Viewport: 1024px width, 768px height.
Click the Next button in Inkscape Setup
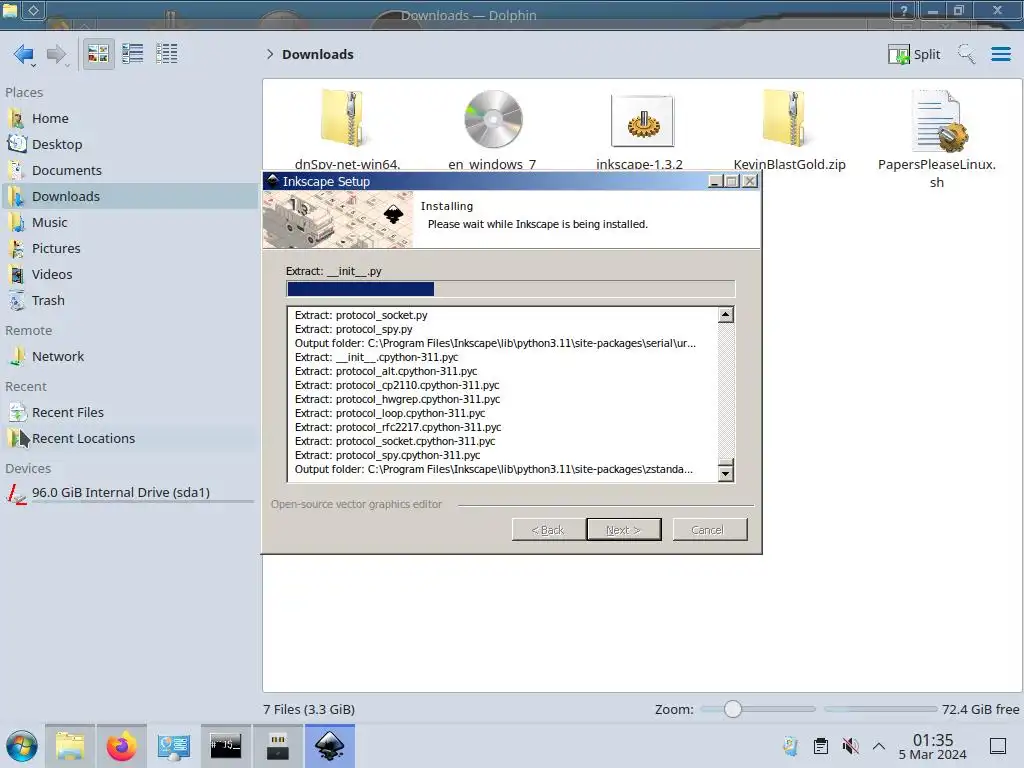(x=624, y=530)
